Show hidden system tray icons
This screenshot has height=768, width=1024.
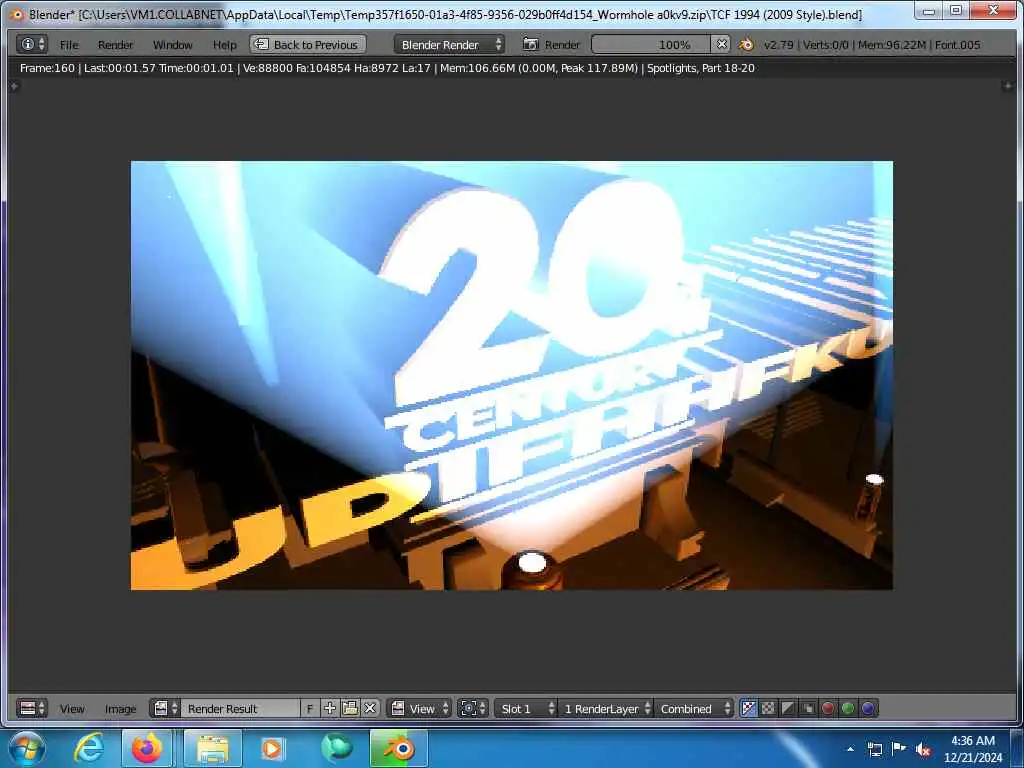(850, 750)
